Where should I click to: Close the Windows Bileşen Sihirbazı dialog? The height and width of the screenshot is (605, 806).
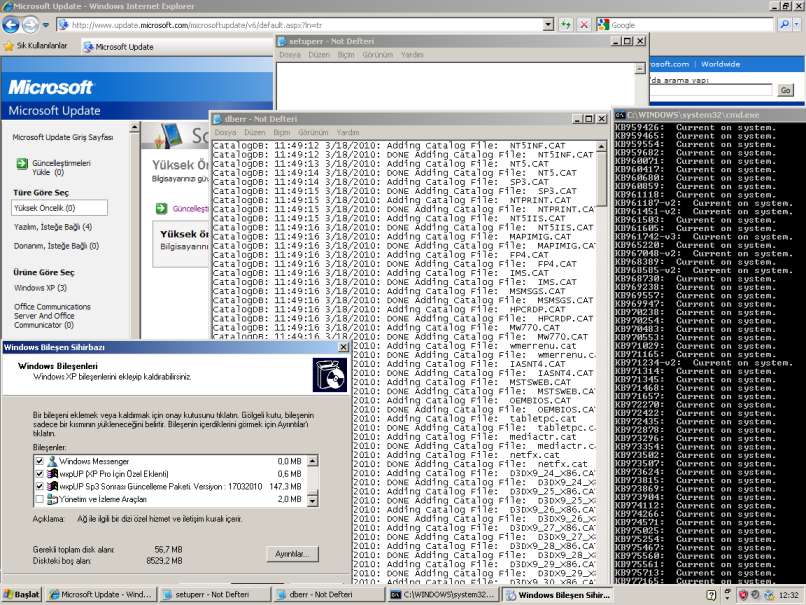click(343, 347)
